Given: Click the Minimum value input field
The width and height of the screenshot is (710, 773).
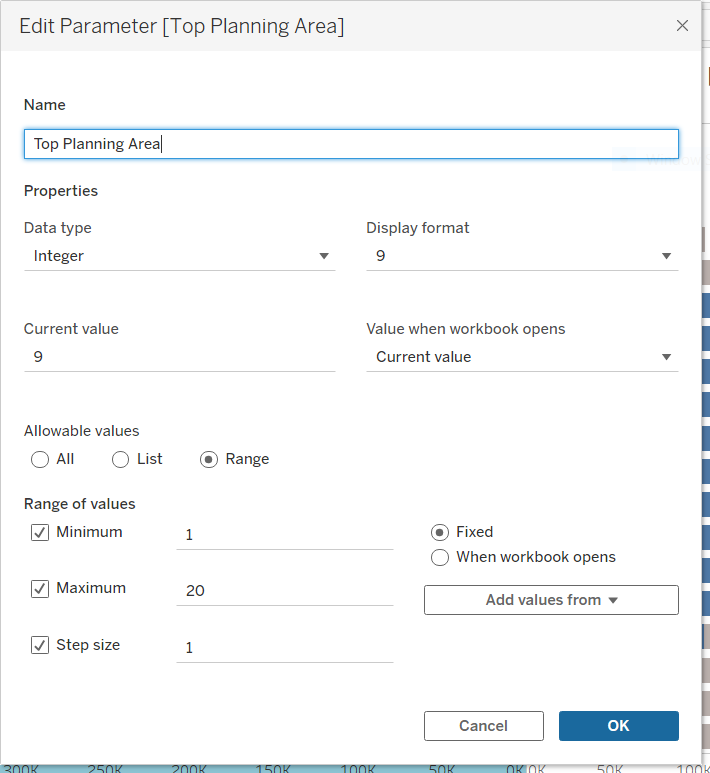Looking at the screenshot, I should [284, 535].
